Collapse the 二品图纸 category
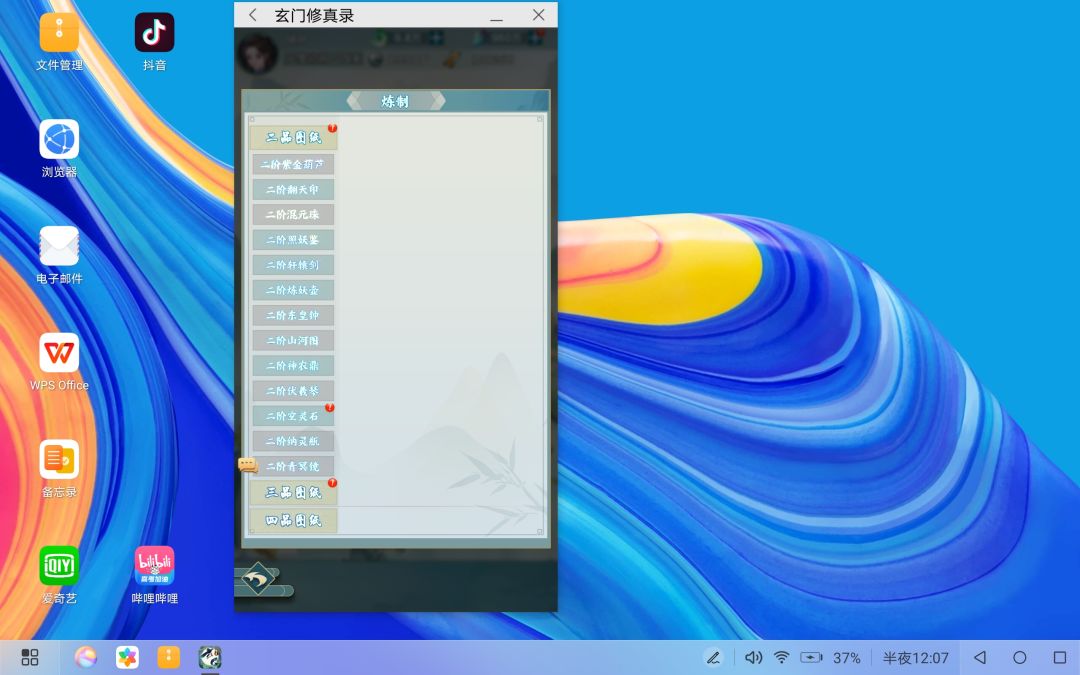The width and height of the screenshot is (1080, 675). (x=293, y=138)
